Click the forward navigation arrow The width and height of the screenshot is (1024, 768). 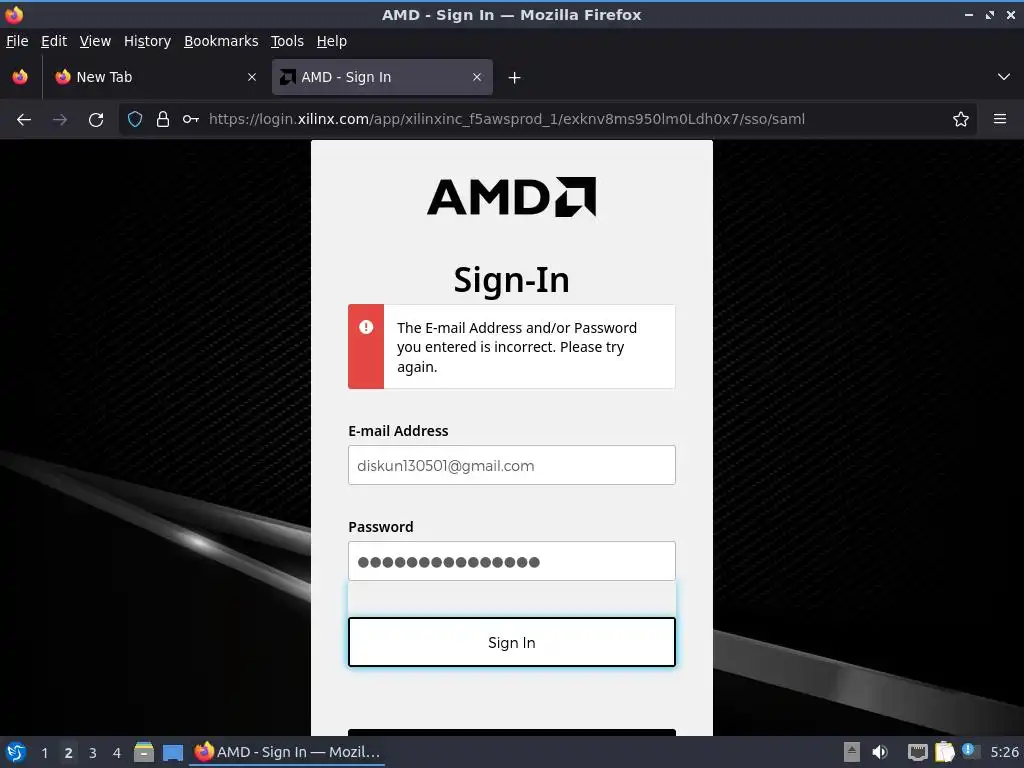pos(60,120)
